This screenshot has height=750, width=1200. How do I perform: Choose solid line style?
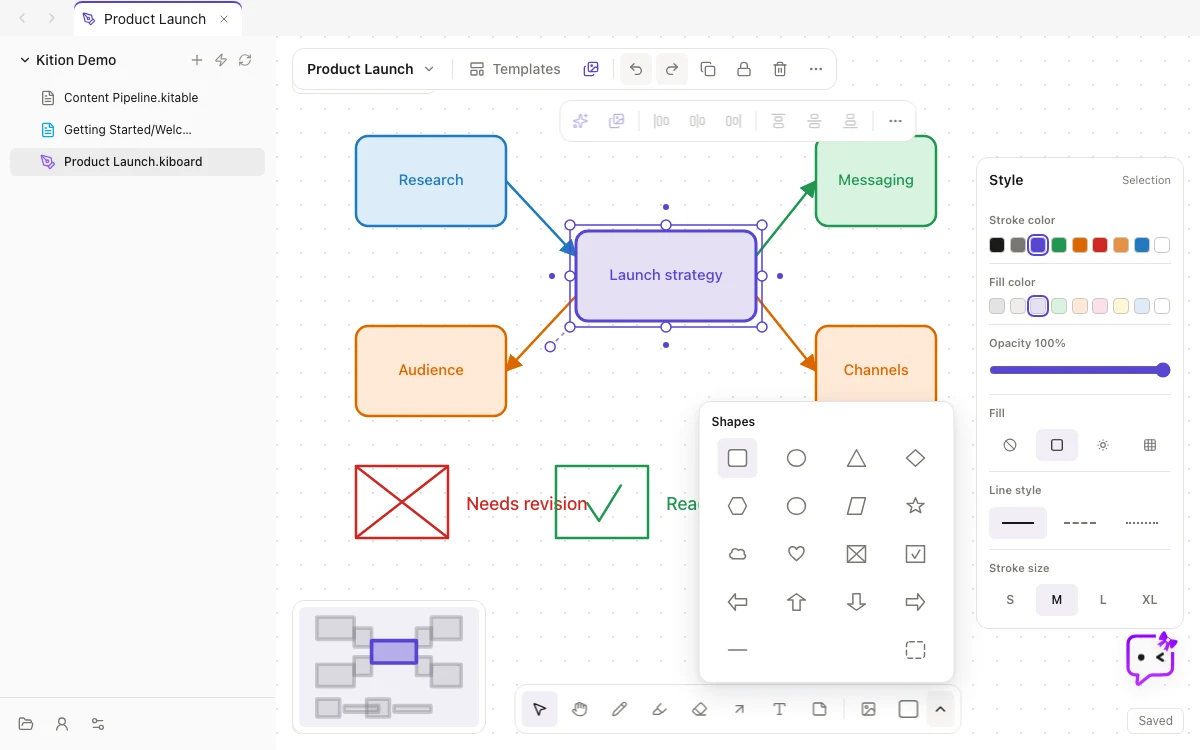pos(1018,523)
